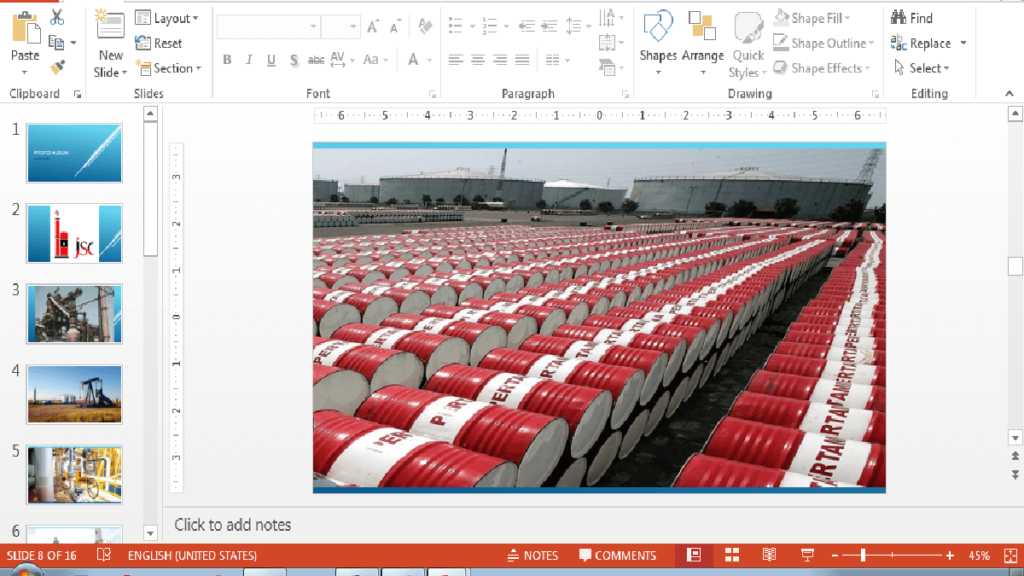Viewport: 1024px width, 576px height.
Task: Open the font name combo box
Action: point(268,27)
